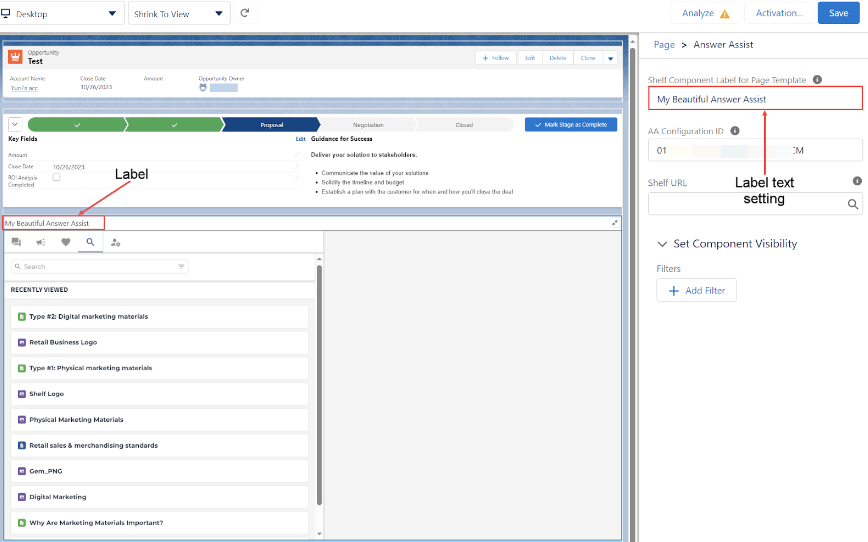Click the filter icon in the search box

(x=181, y=266)
